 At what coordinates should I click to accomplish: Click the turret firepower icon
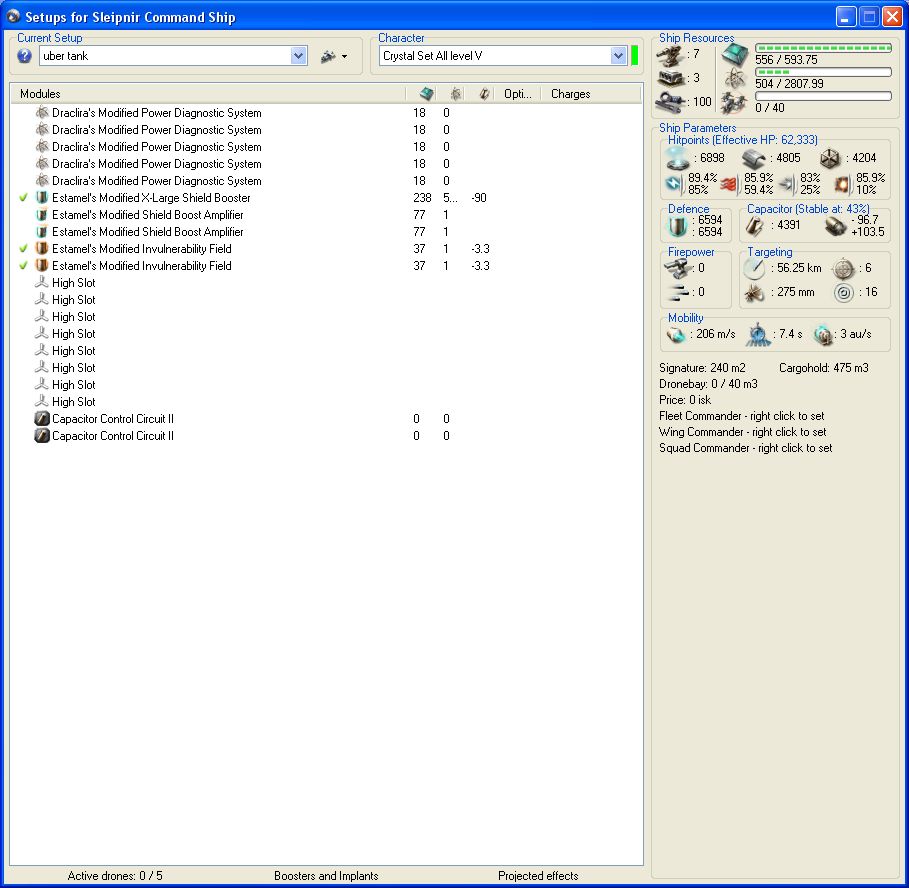677,268
